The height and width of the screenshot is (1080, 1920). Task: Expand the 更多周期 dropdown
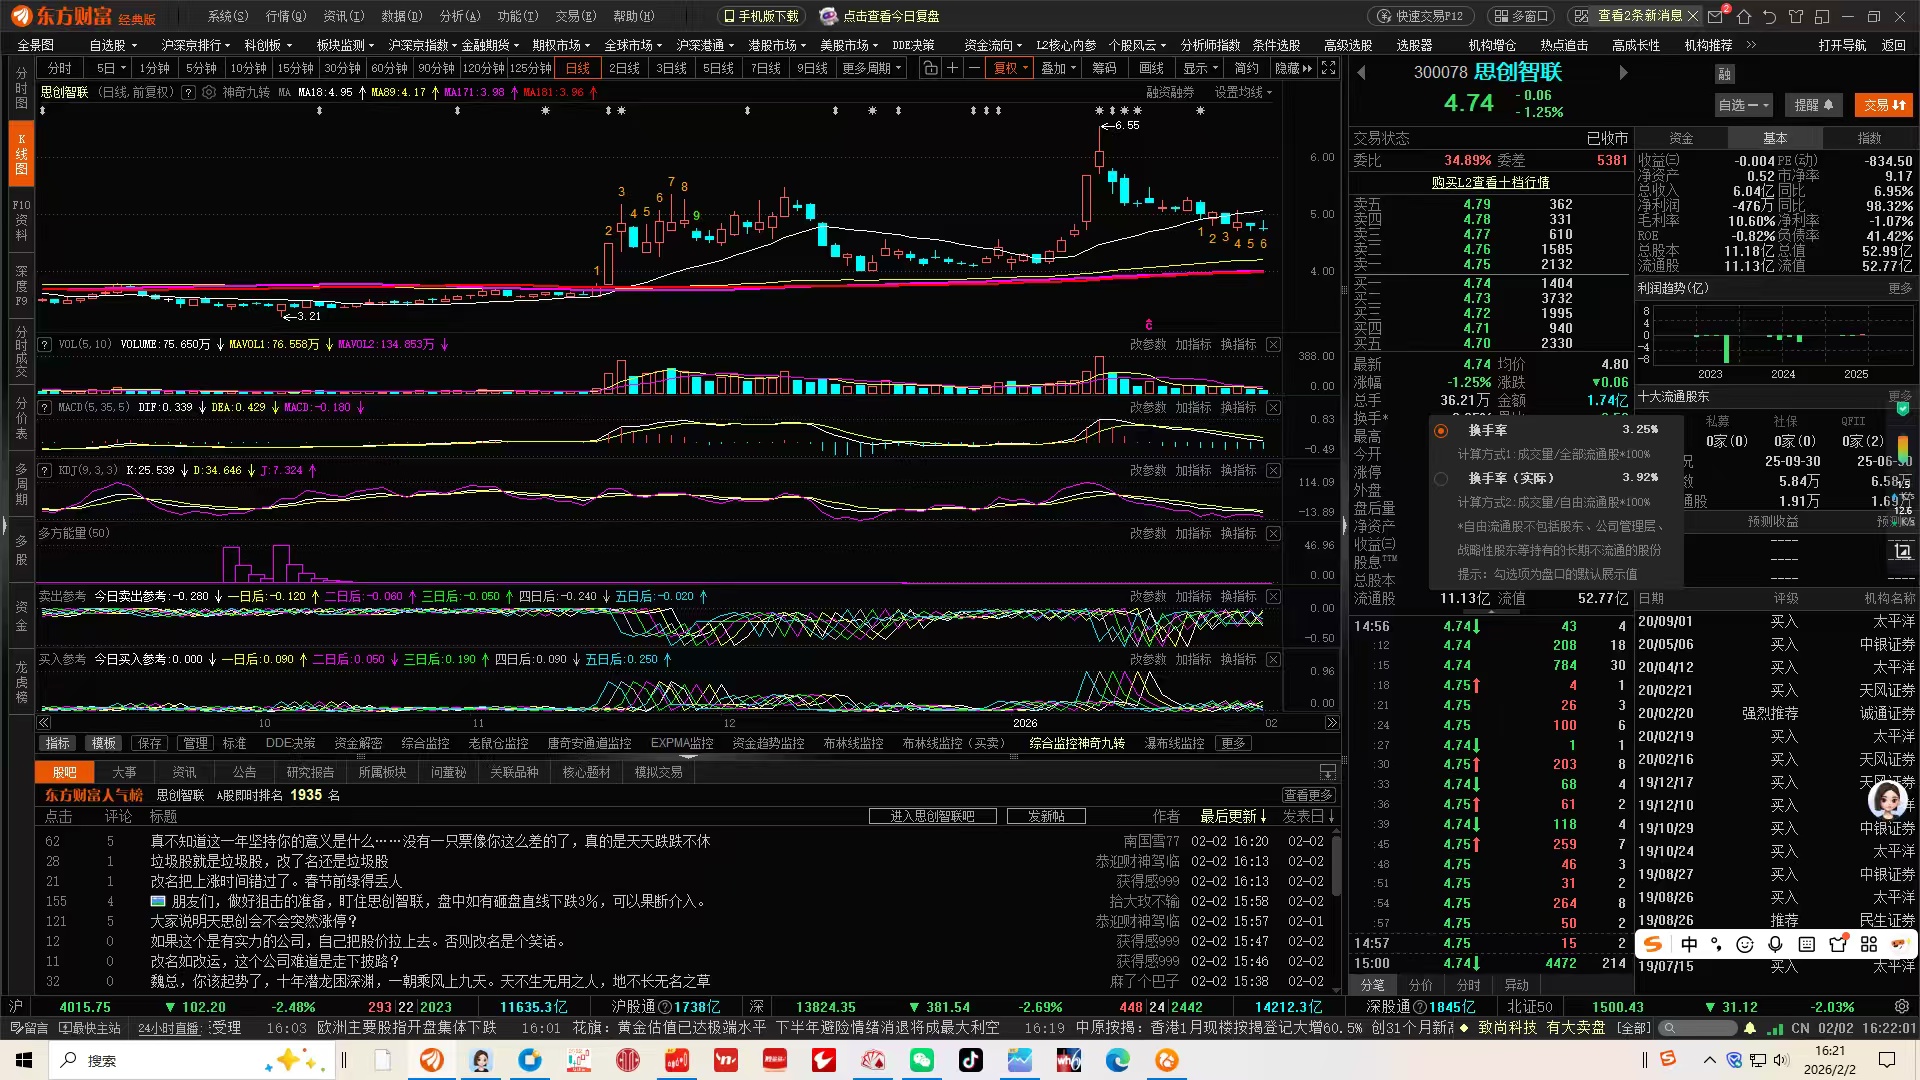click(x=872, y=68)
